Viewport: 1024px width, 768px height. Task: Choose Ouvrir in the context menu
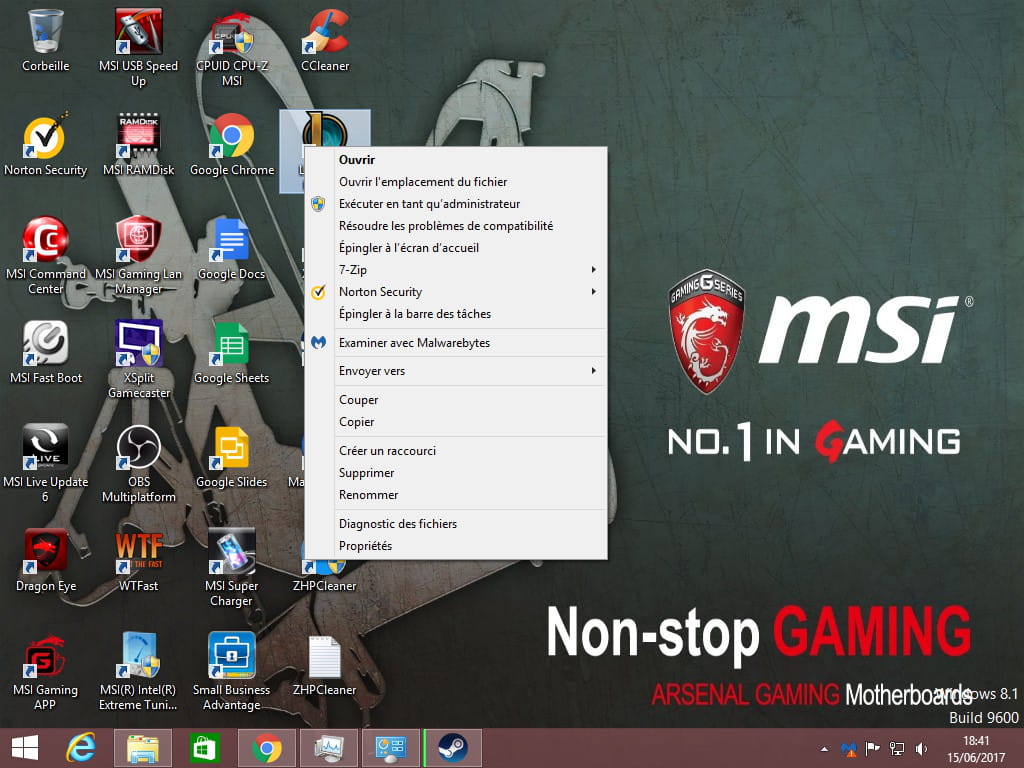coord(456,159)
